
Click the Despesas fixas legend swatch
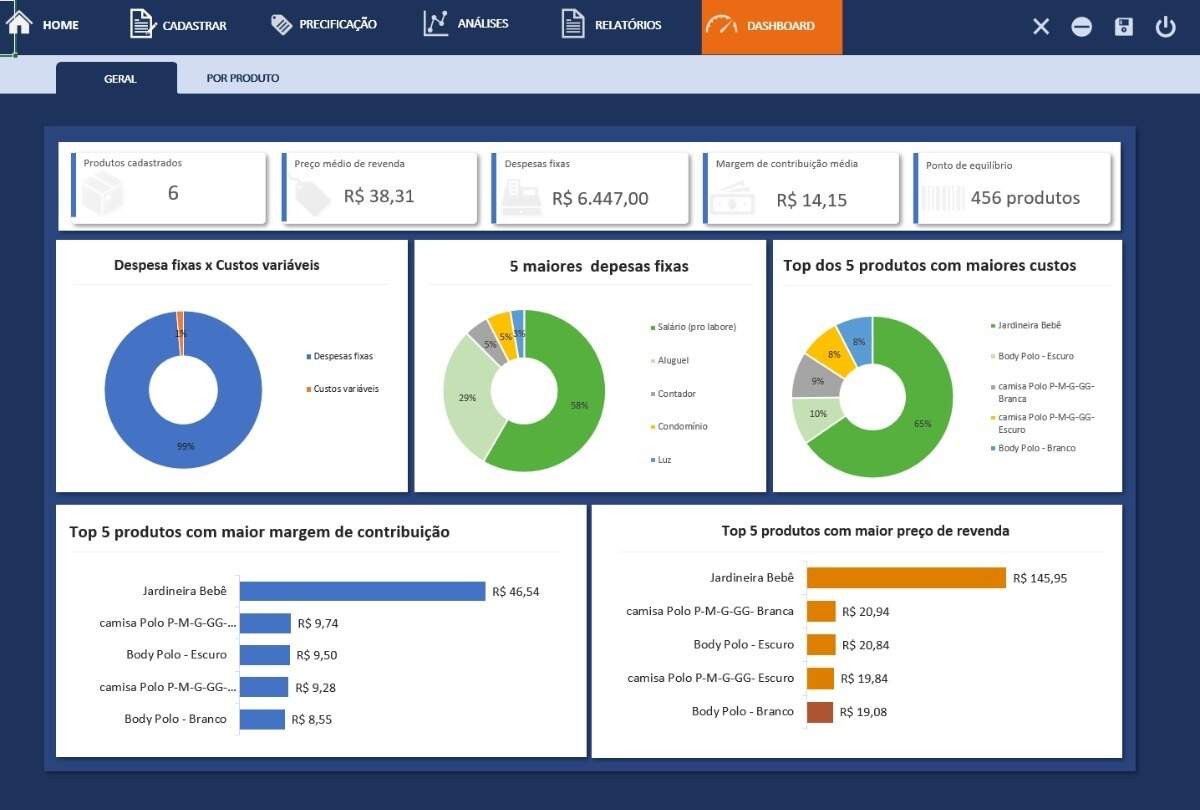tap(309, 356)
